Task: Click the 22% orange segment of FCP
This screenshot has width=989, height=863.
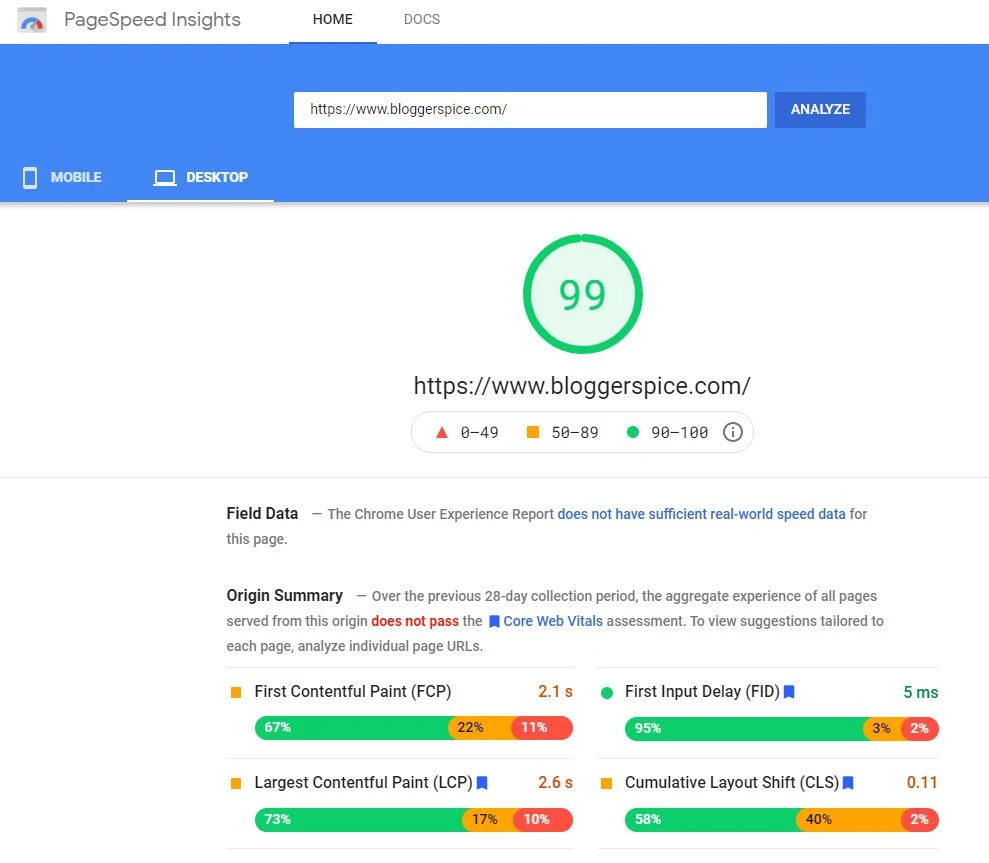Action: point(480,727)
